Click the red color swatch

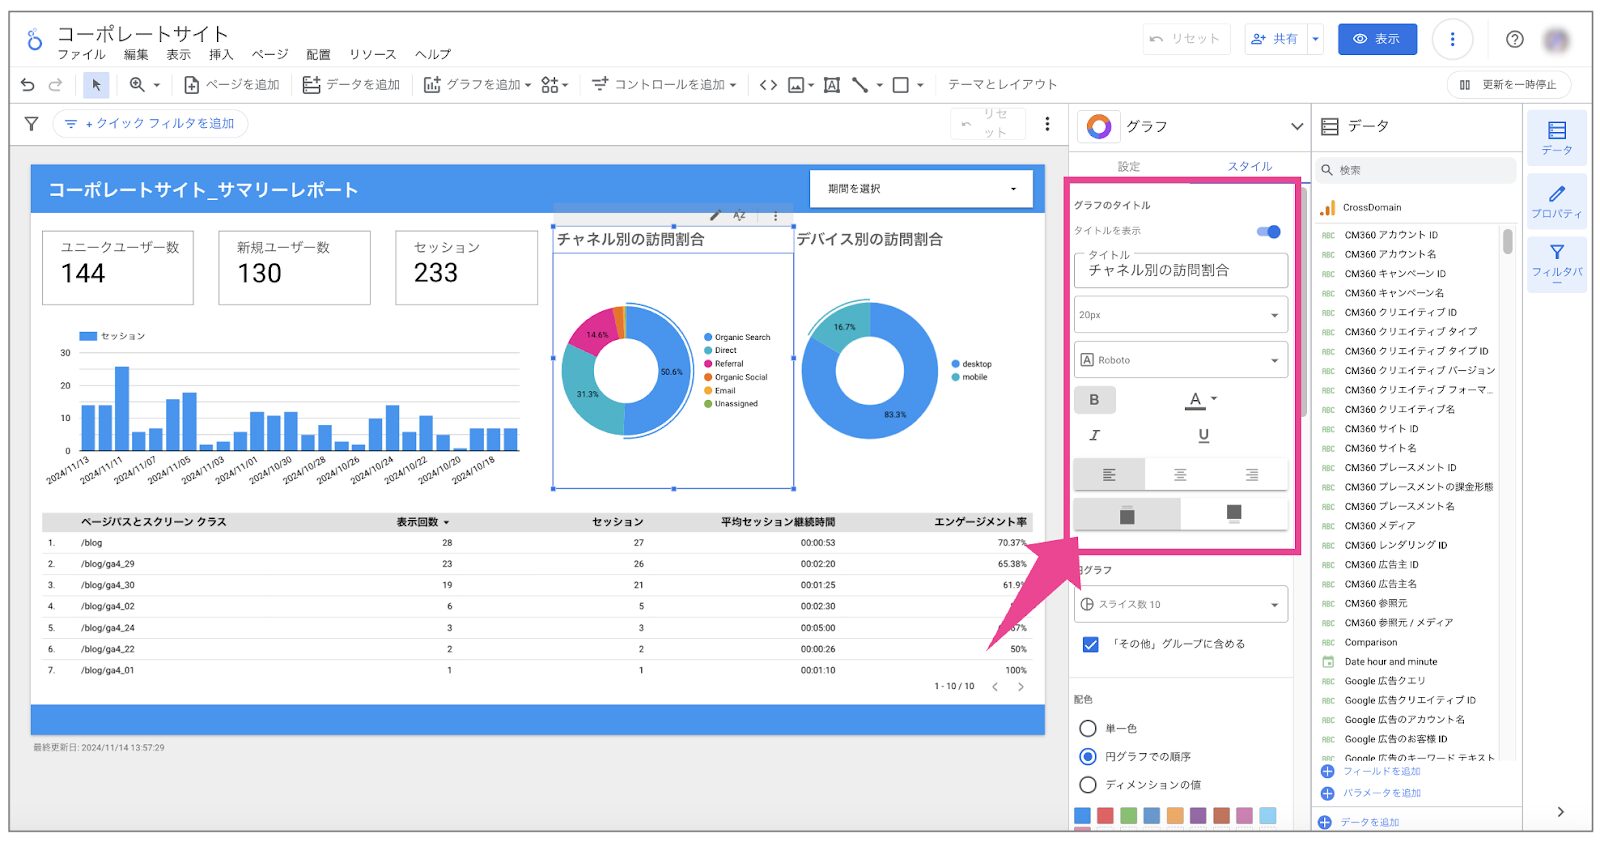coord(1105,816)
